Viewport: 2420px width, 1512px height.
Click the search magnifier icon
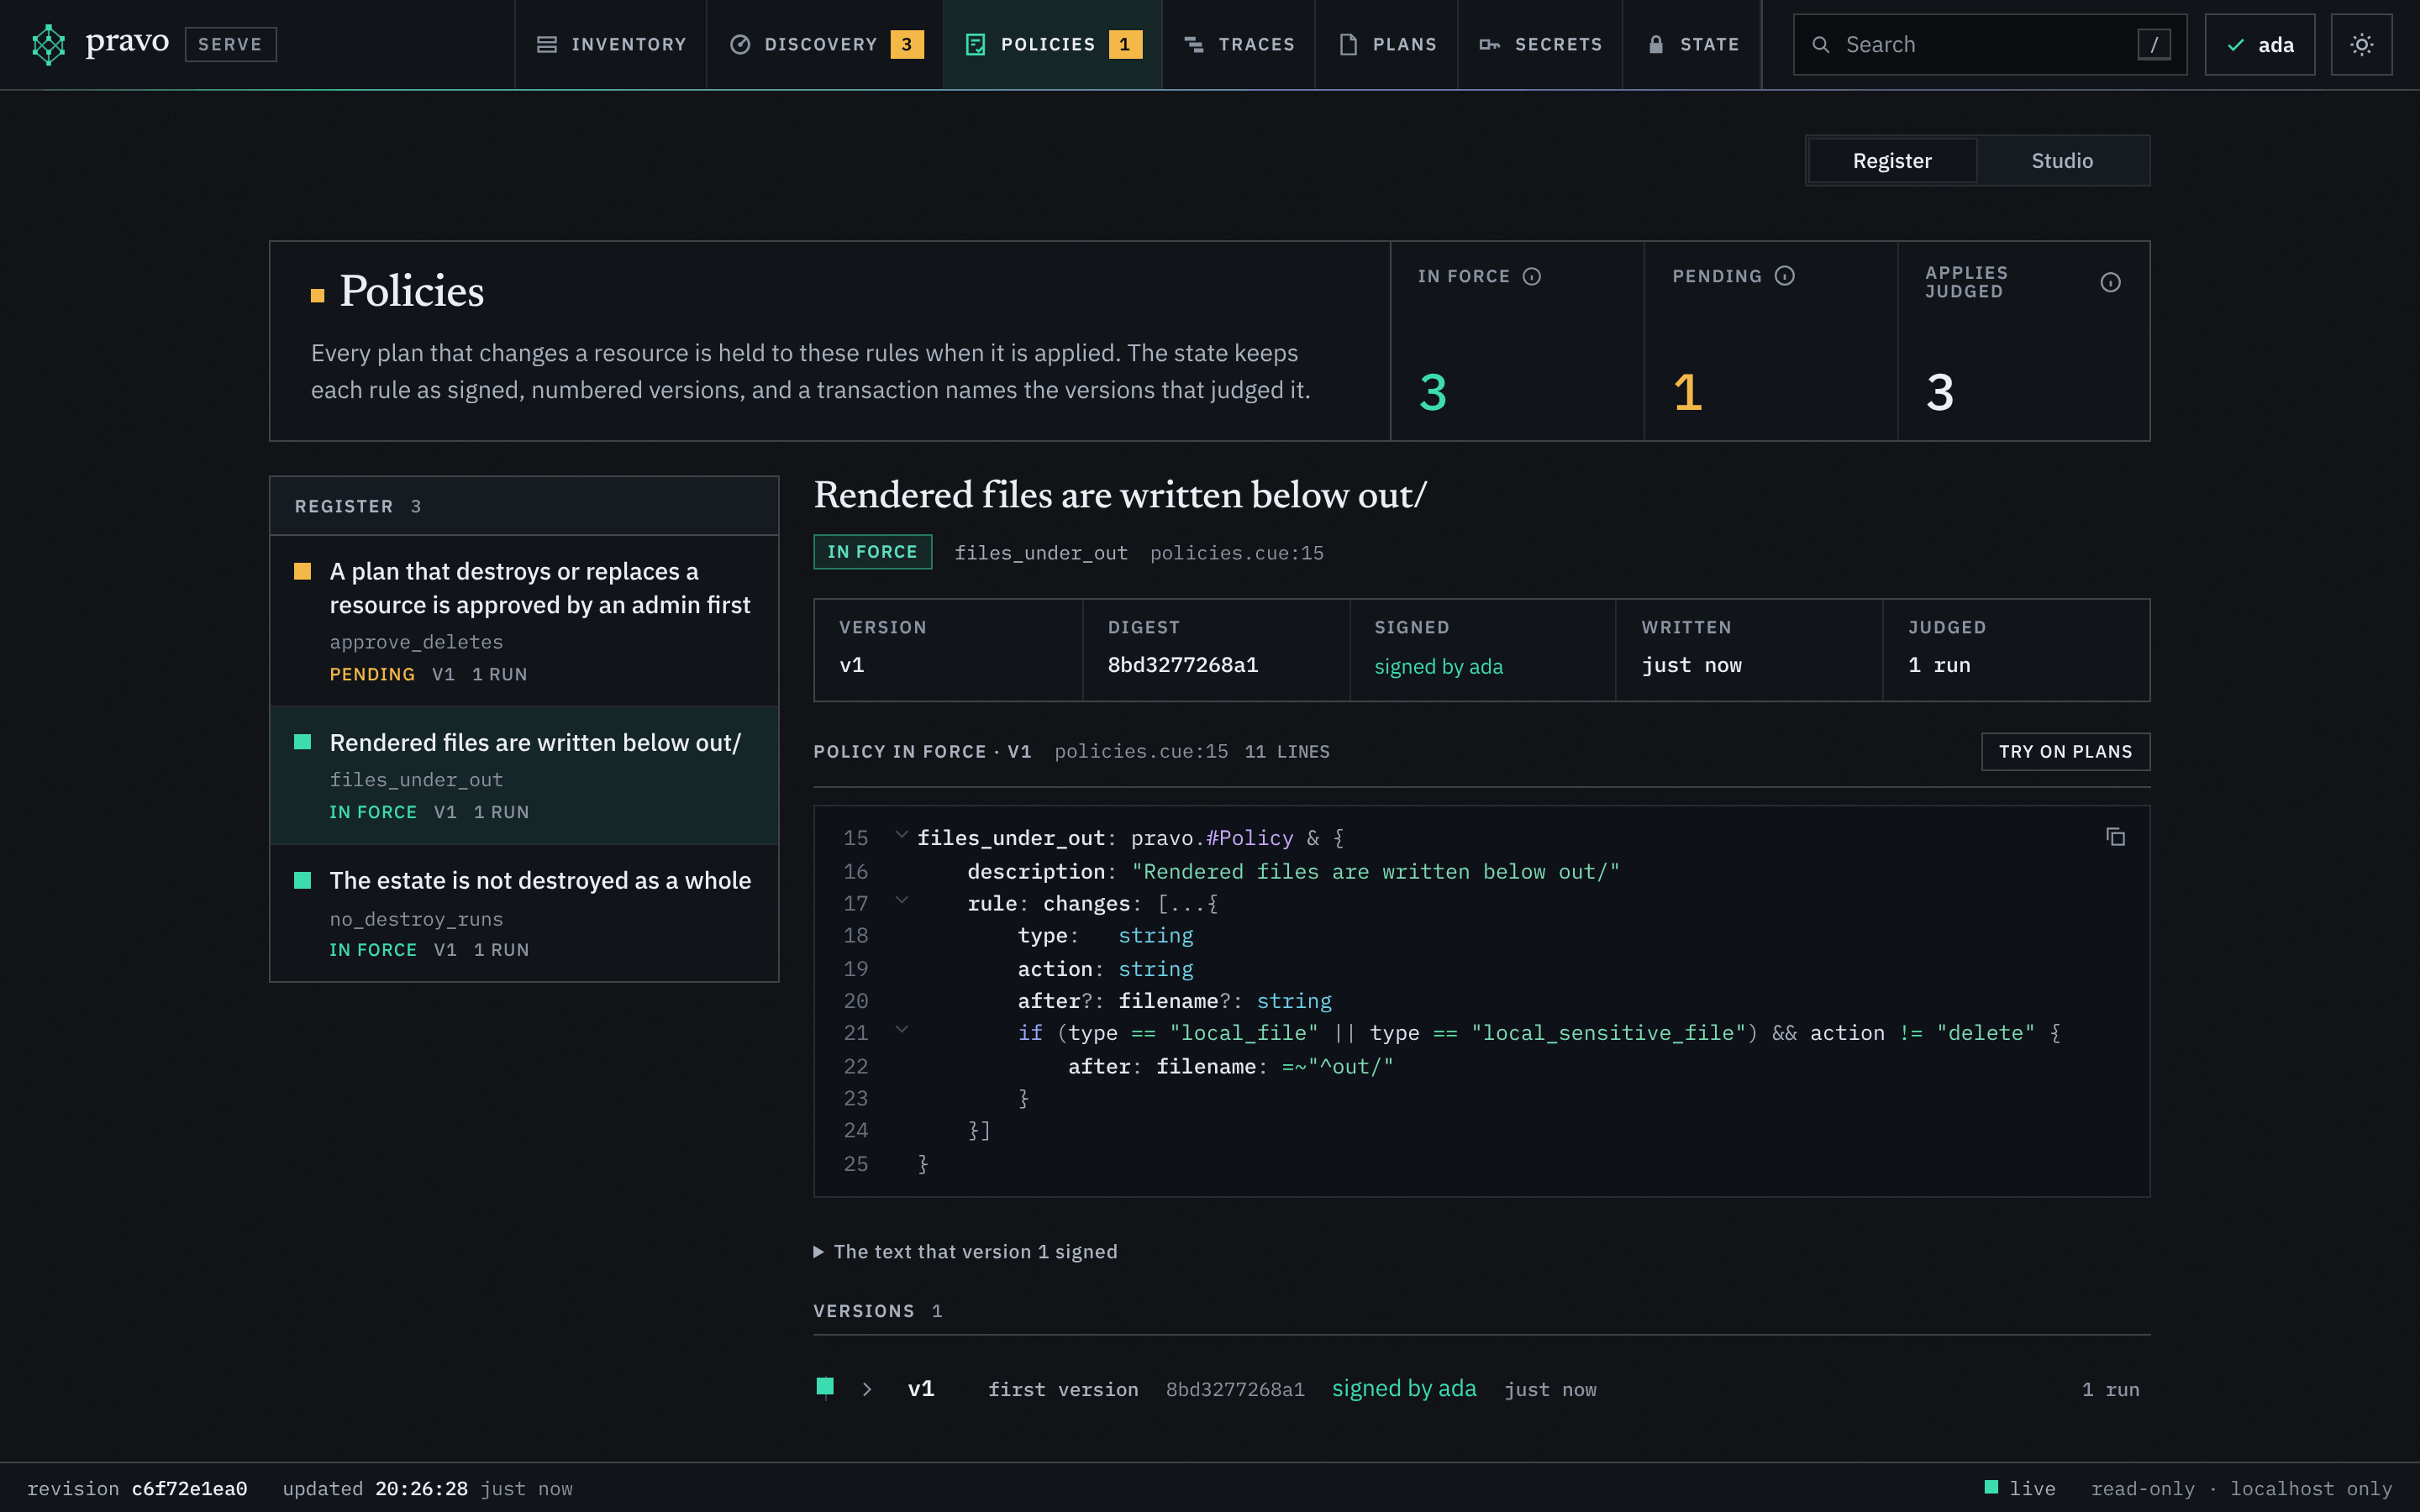coord(1821,45)
